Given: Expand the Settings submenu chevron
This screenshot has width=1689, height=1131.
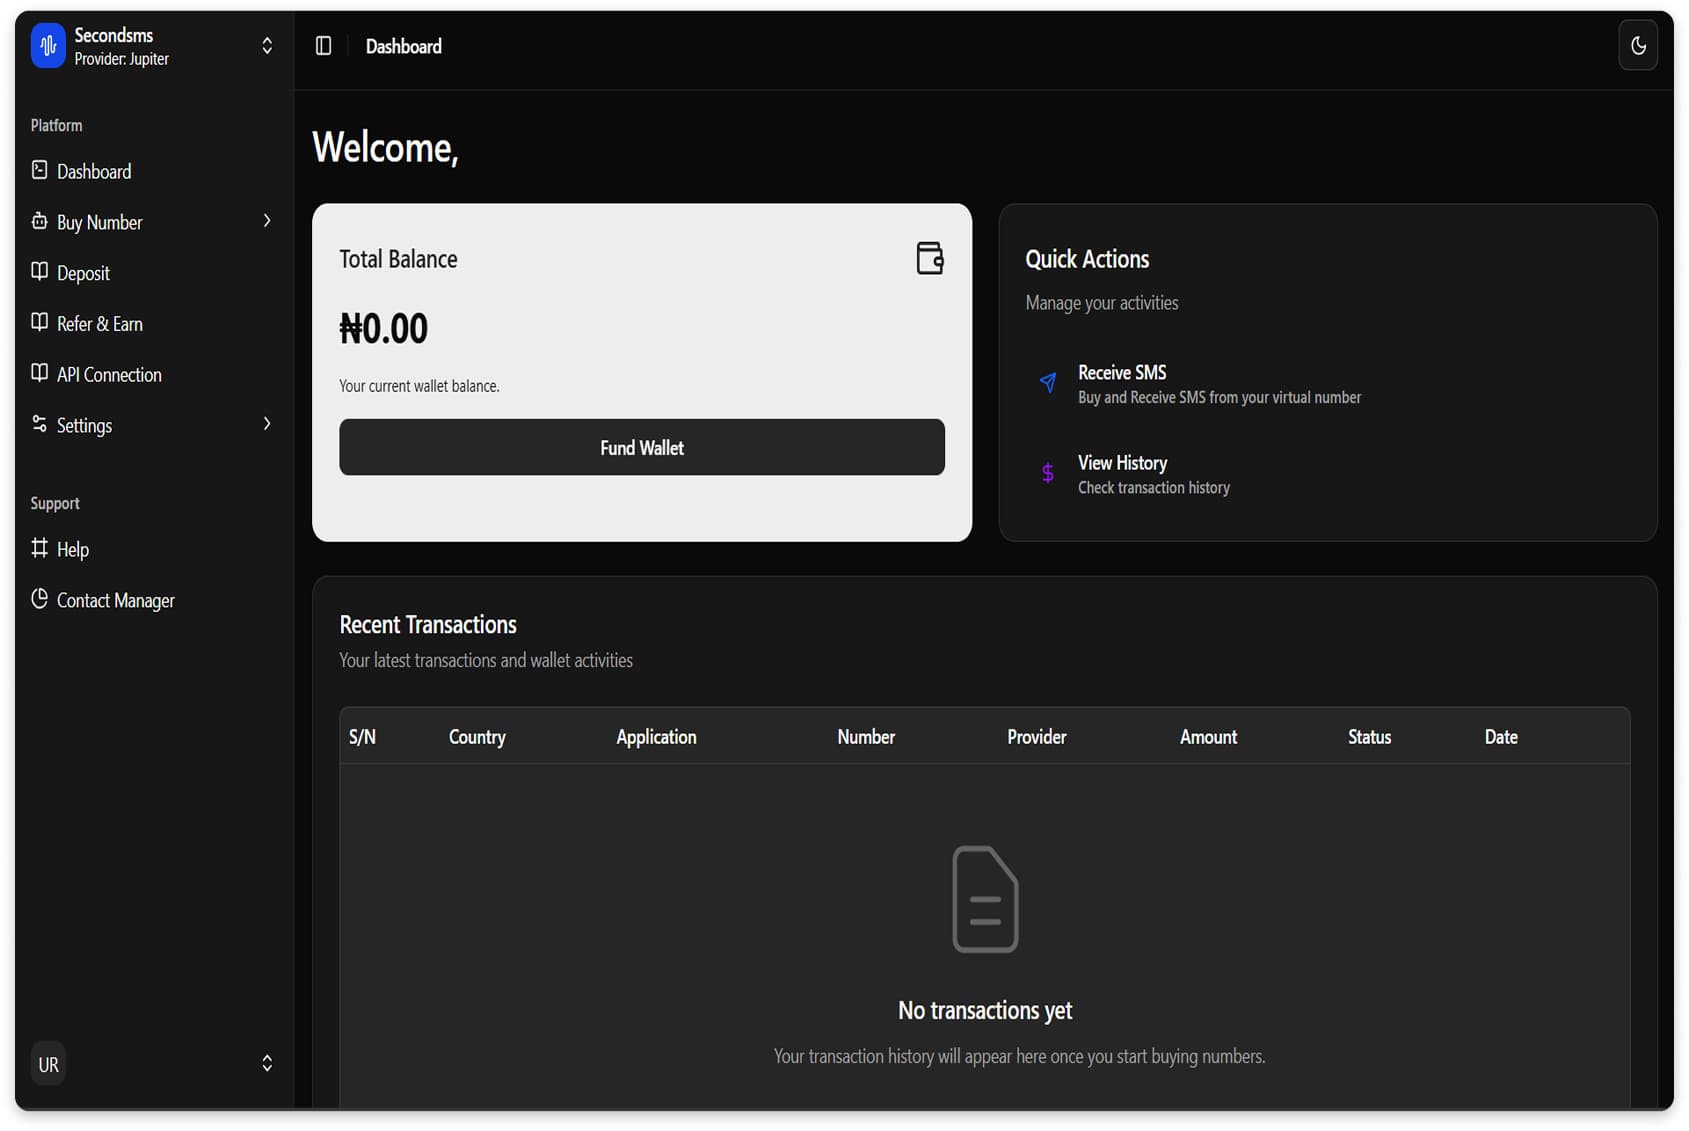Looking at the screenshot, I should click(266, 424).
